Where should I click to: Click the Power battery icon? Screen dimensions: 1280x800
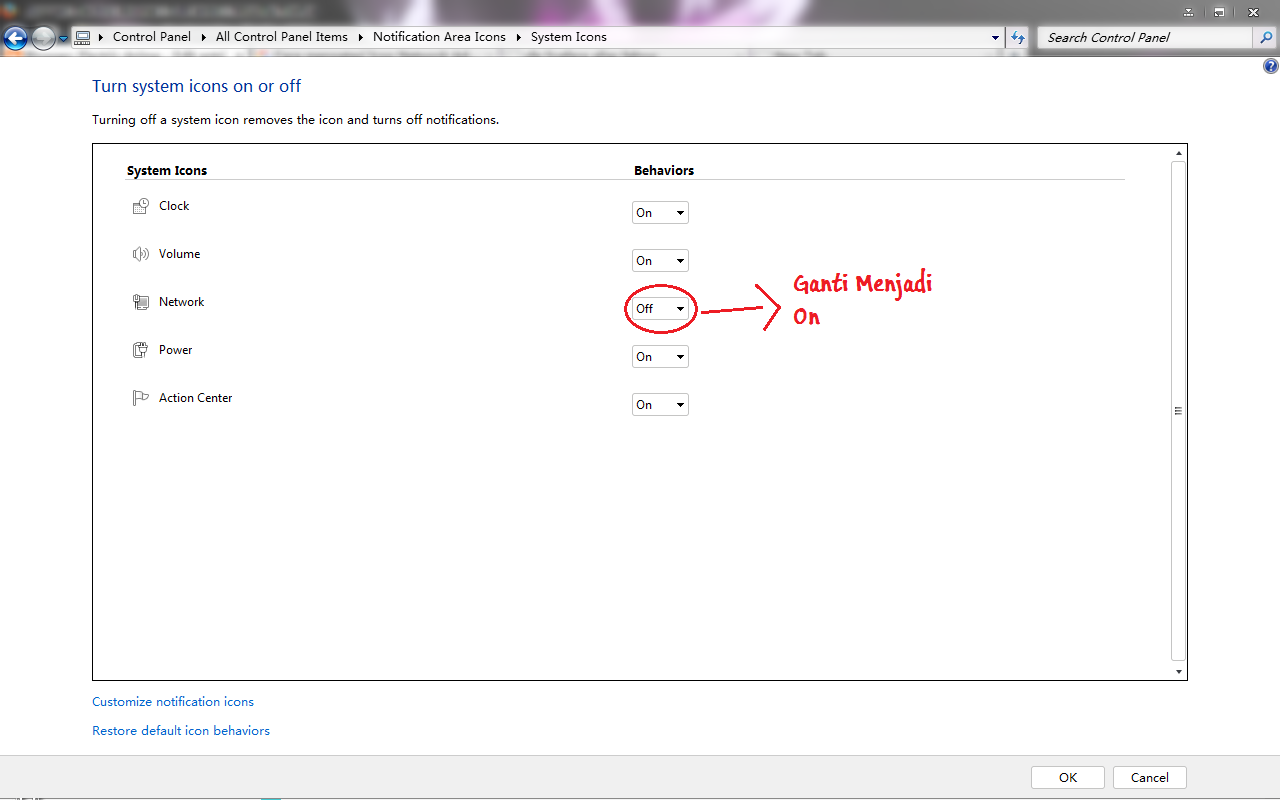tap(141, 349)
